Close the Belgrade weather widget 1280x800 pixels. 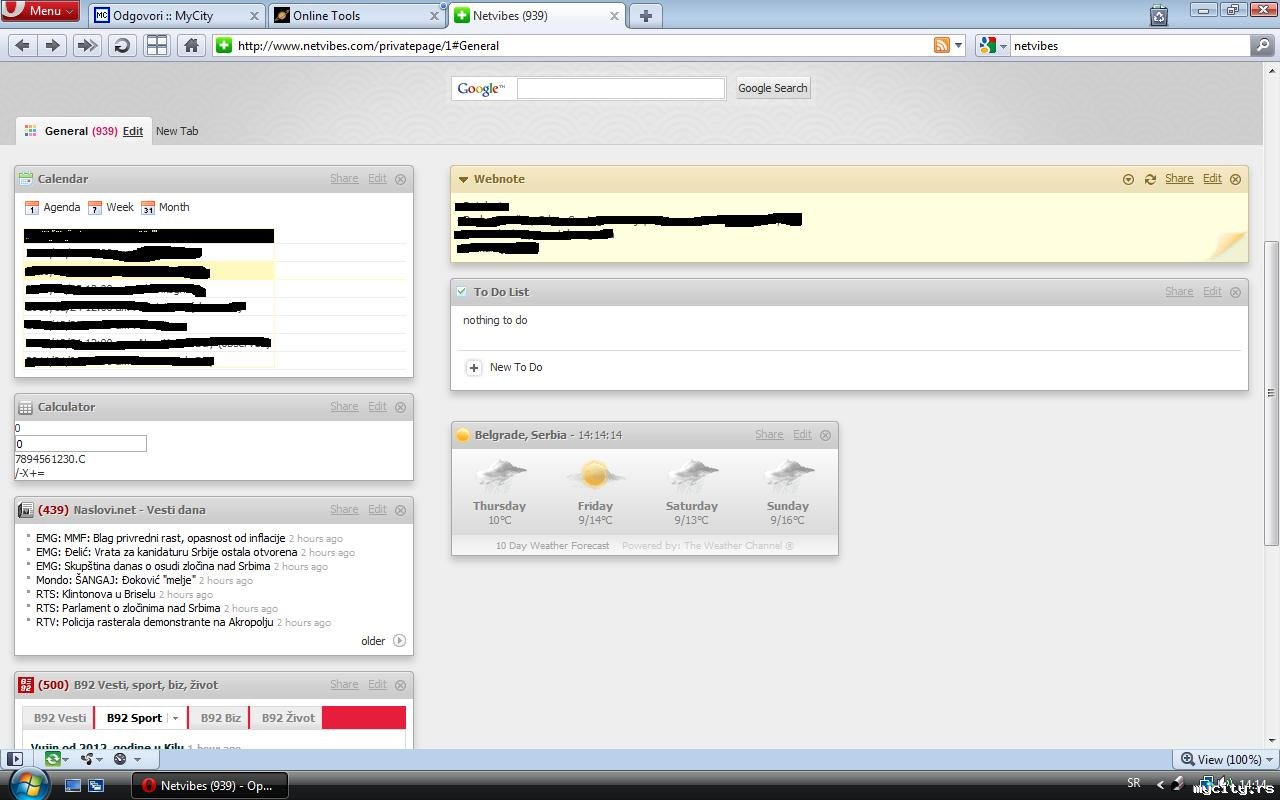point(825,435)
